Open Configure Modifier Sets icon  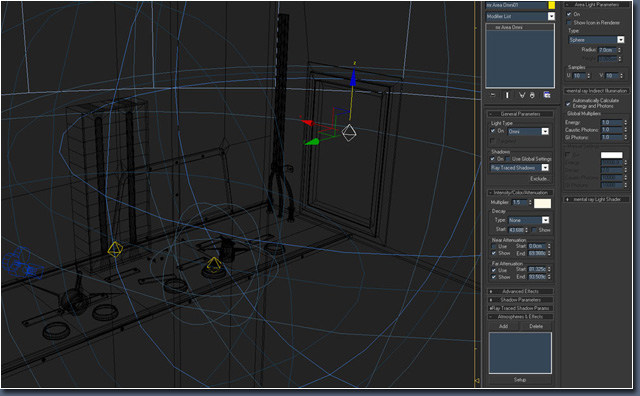[547, 95]
